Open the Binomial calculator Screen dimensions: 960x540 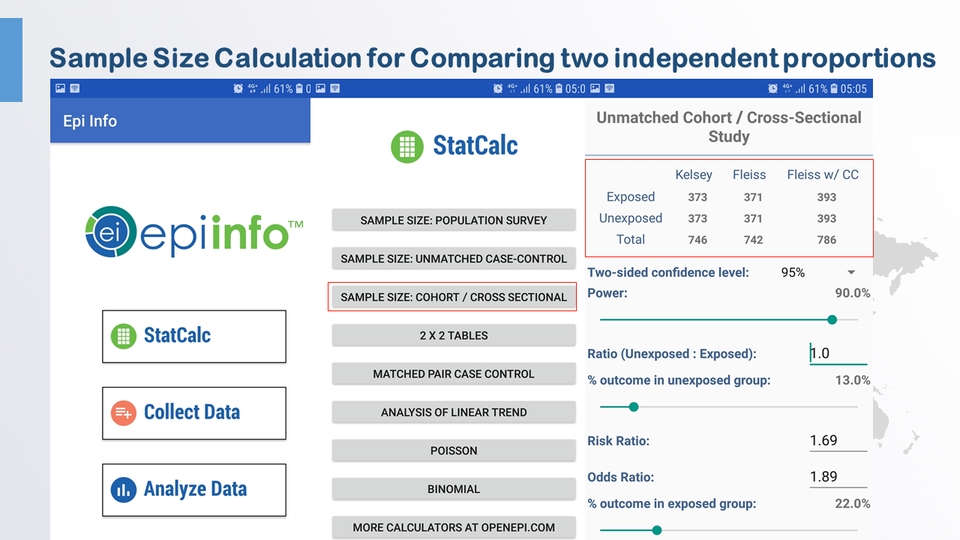454,489
